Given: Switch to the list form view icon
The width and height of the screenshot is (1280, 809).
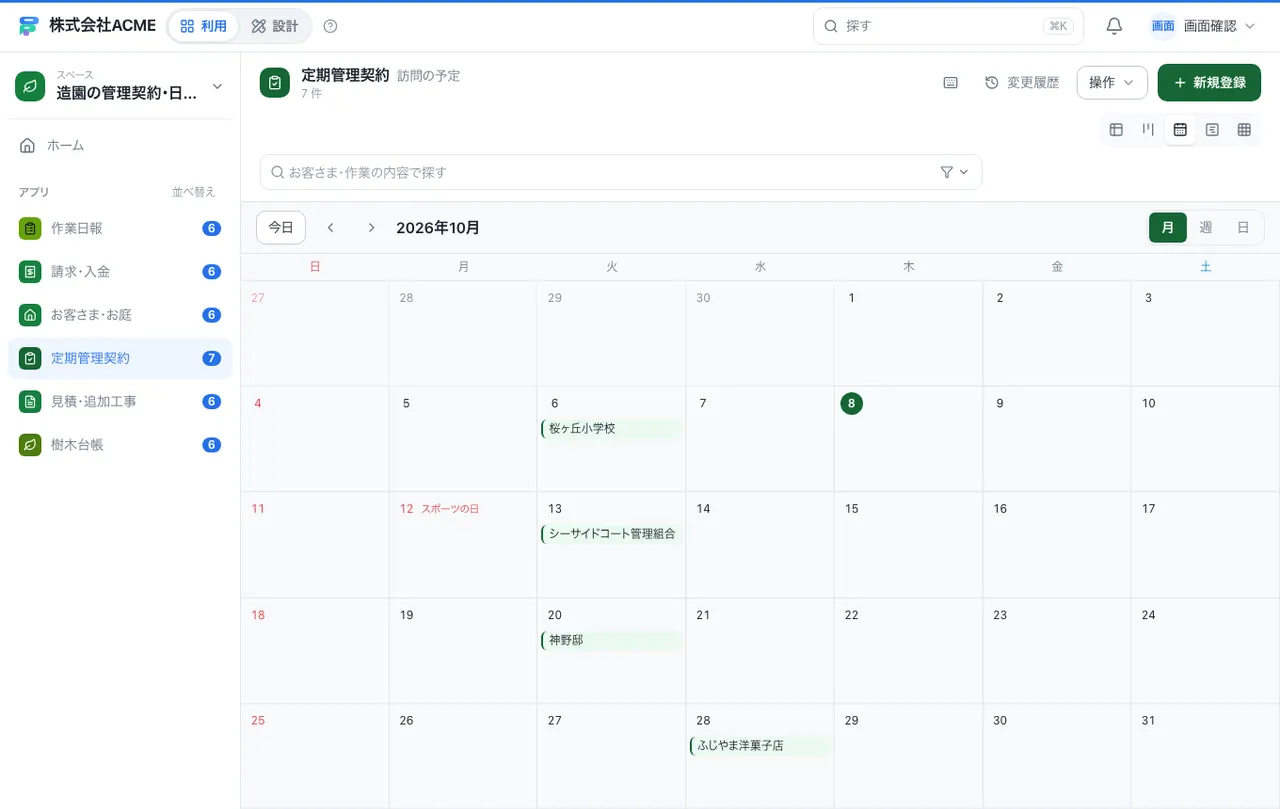Looking at the screenshot, I should click(x=1212, y=129).
